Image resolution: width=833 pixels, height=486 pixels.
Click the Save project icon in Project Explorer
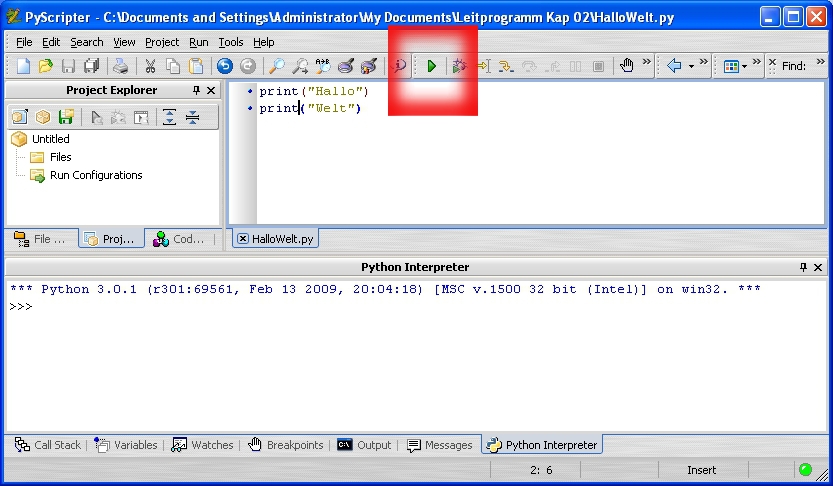66,117
